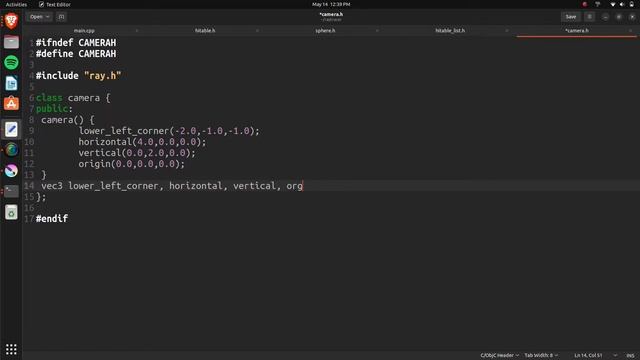Switch to the sphere.h tab
Viewport: 640px width, 360px height.
pyautogui.click(x=325, y=31)
